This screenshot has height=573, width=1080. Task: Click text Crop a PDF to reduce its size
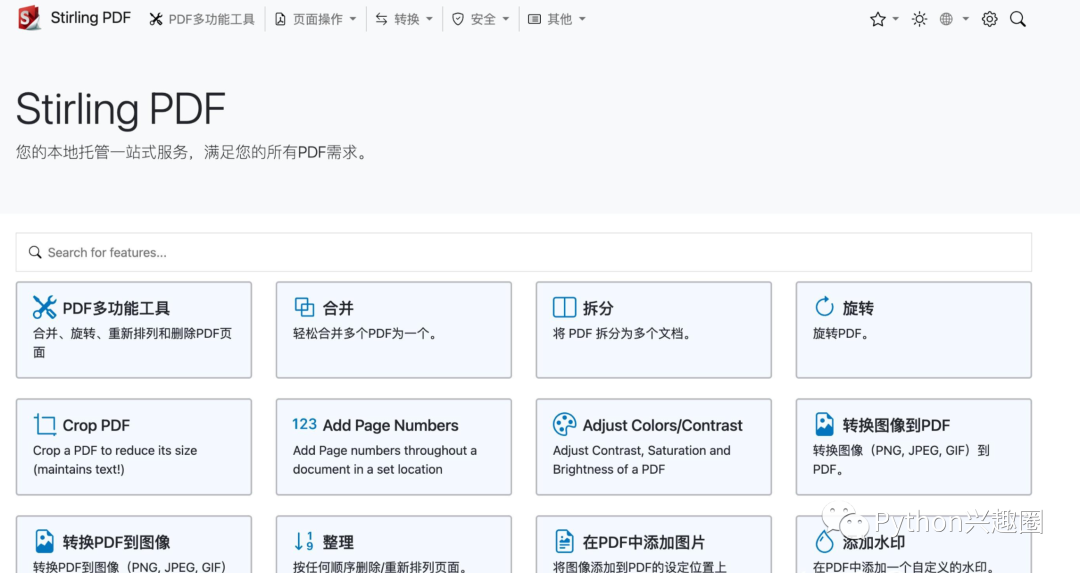[115, 450]
